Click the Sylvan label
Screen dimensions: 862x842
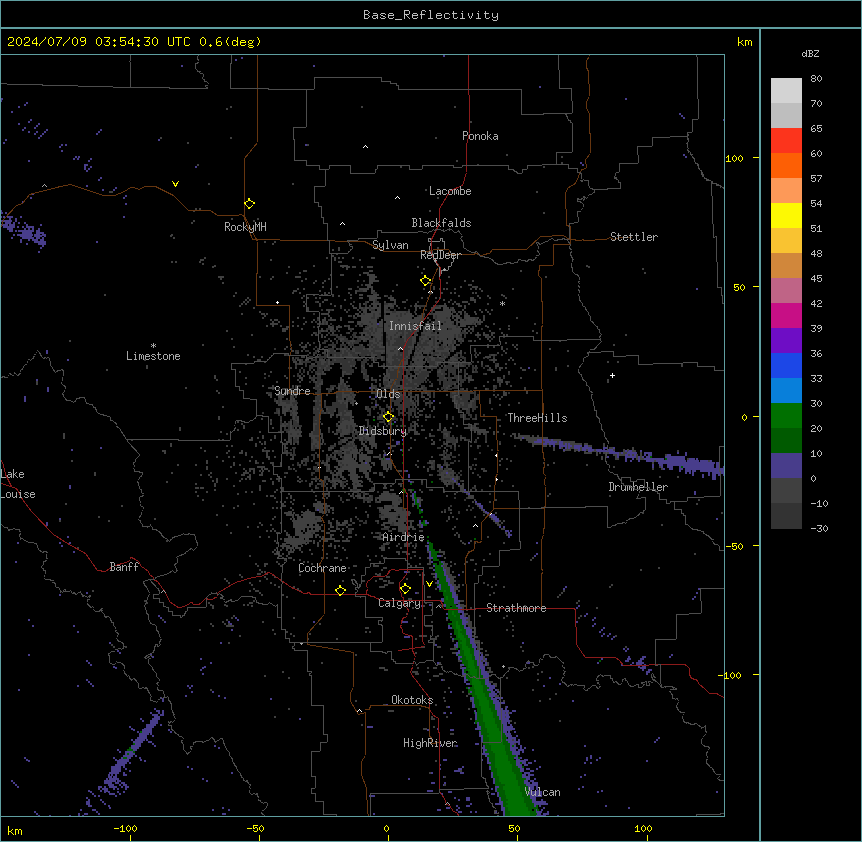(x=390, y=245)
